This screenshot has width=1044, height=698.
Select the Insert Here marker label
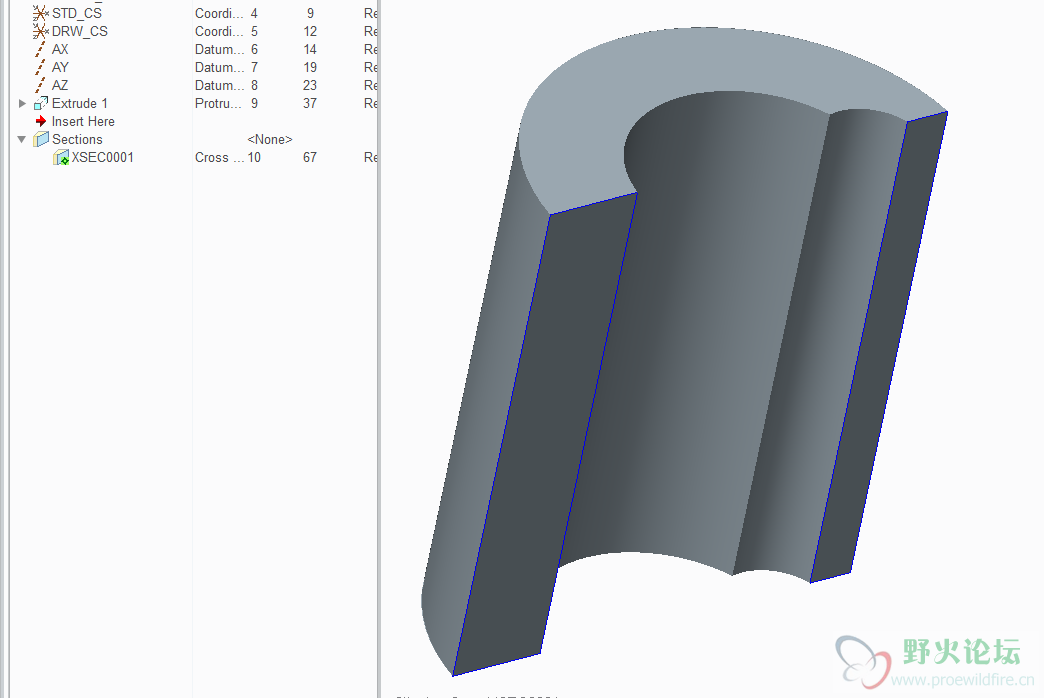83,121
